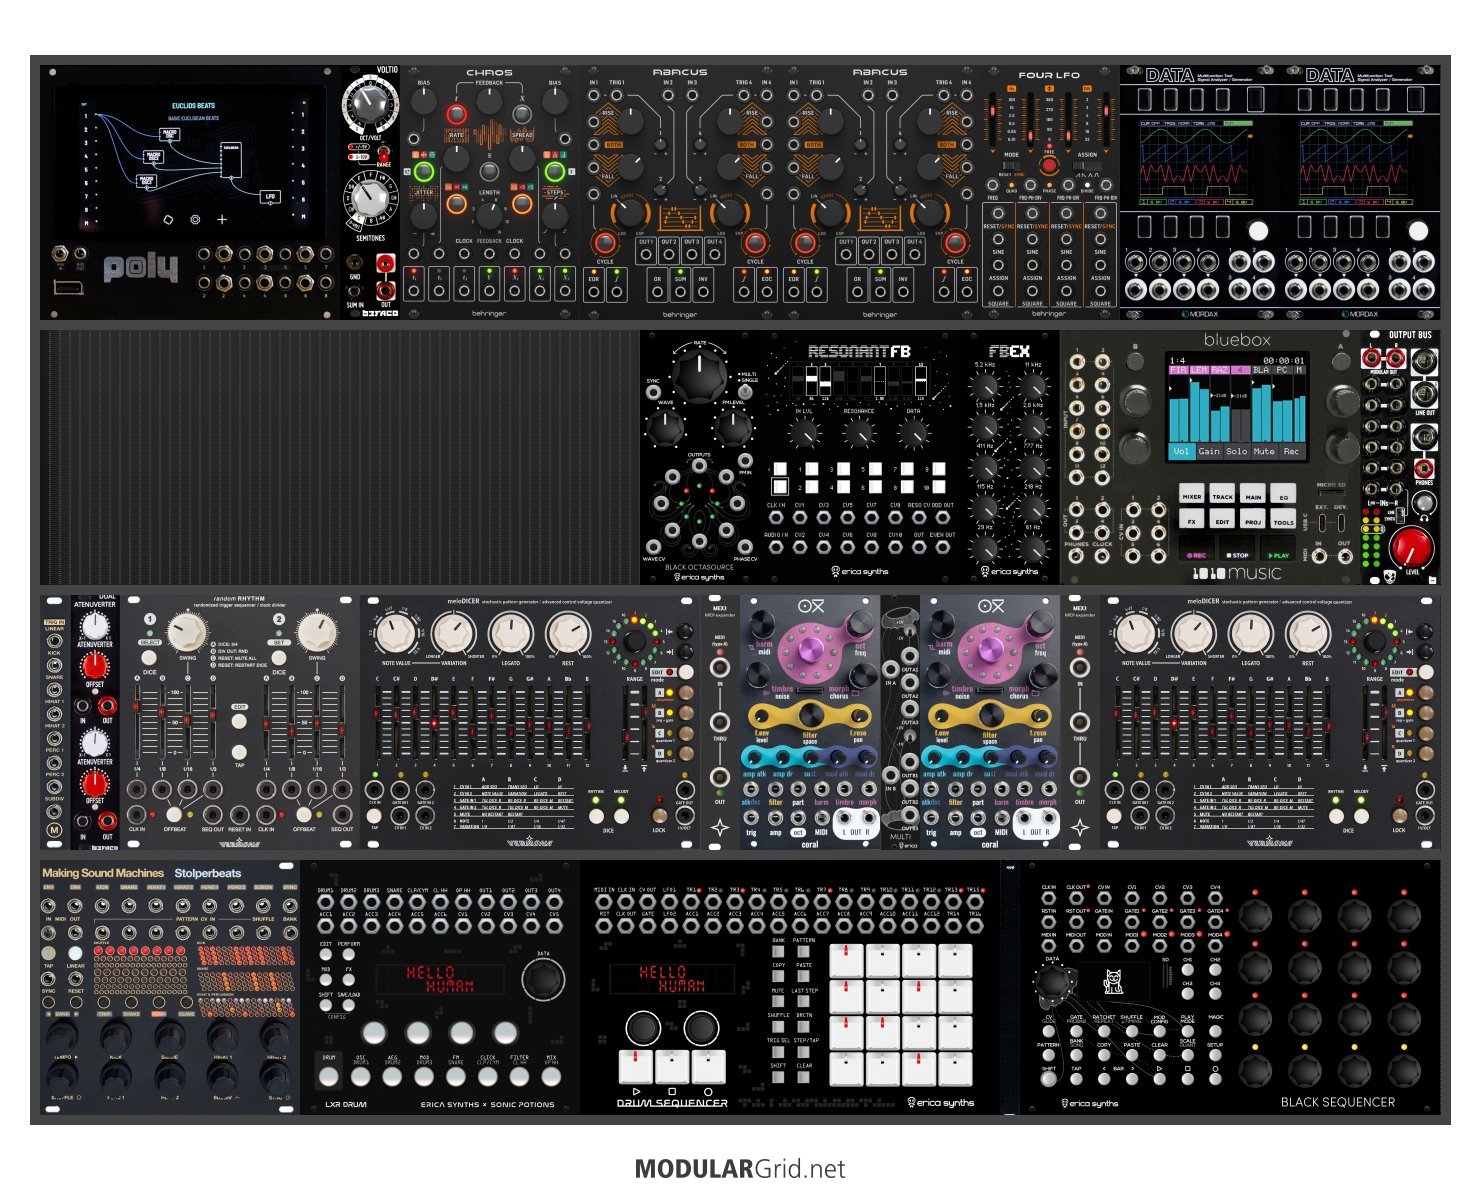
Task: Push the FILTER button on LXR Drum
Action: click(x=519, y=1077)
